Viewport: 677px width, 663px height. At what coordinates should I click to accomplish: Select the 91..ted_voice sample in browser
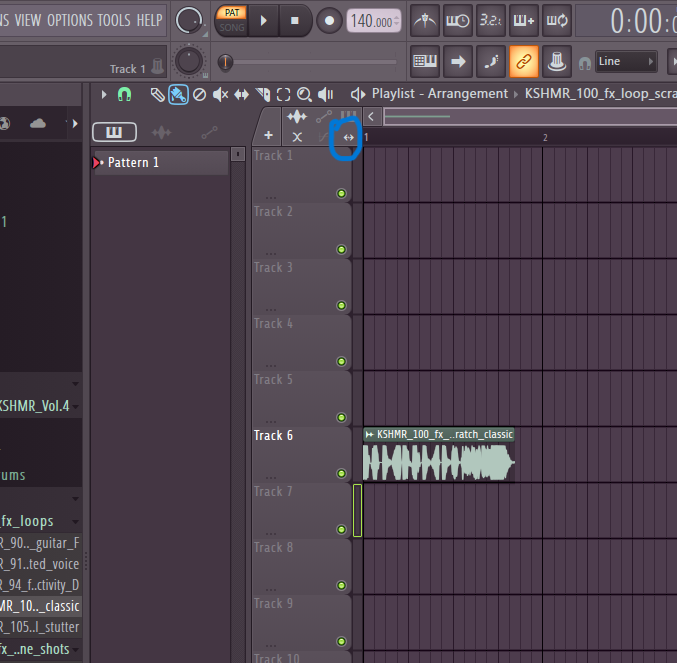40,564
